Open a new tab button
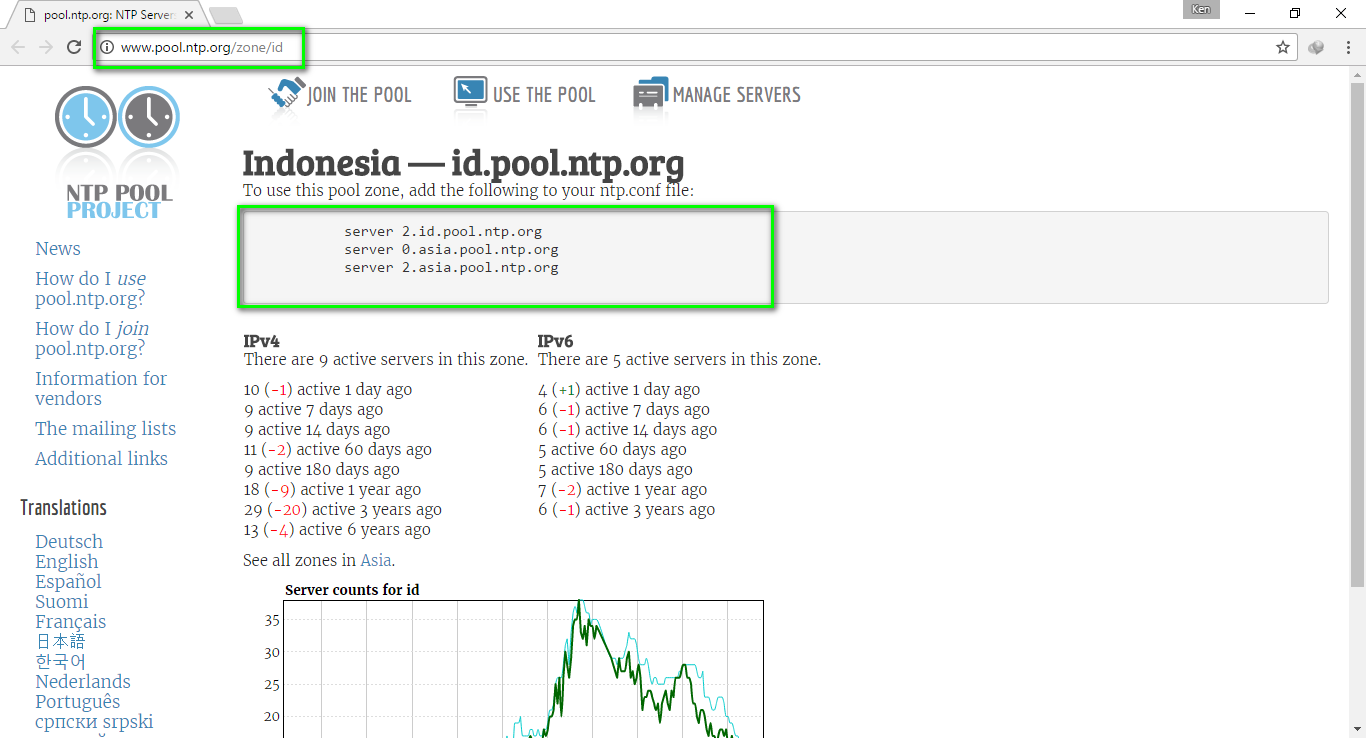 (x=226, y=15)
